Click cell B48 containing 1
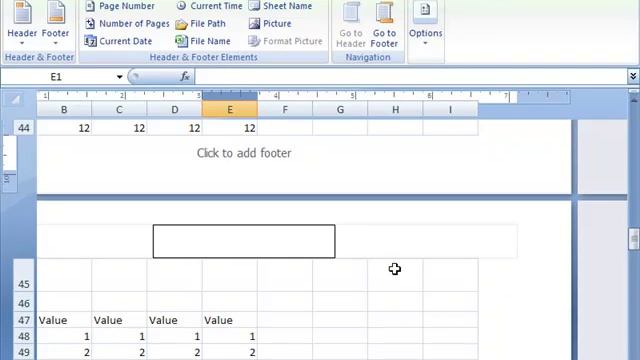The height and width of the screenshot is (360, 640). coord(64,336)
